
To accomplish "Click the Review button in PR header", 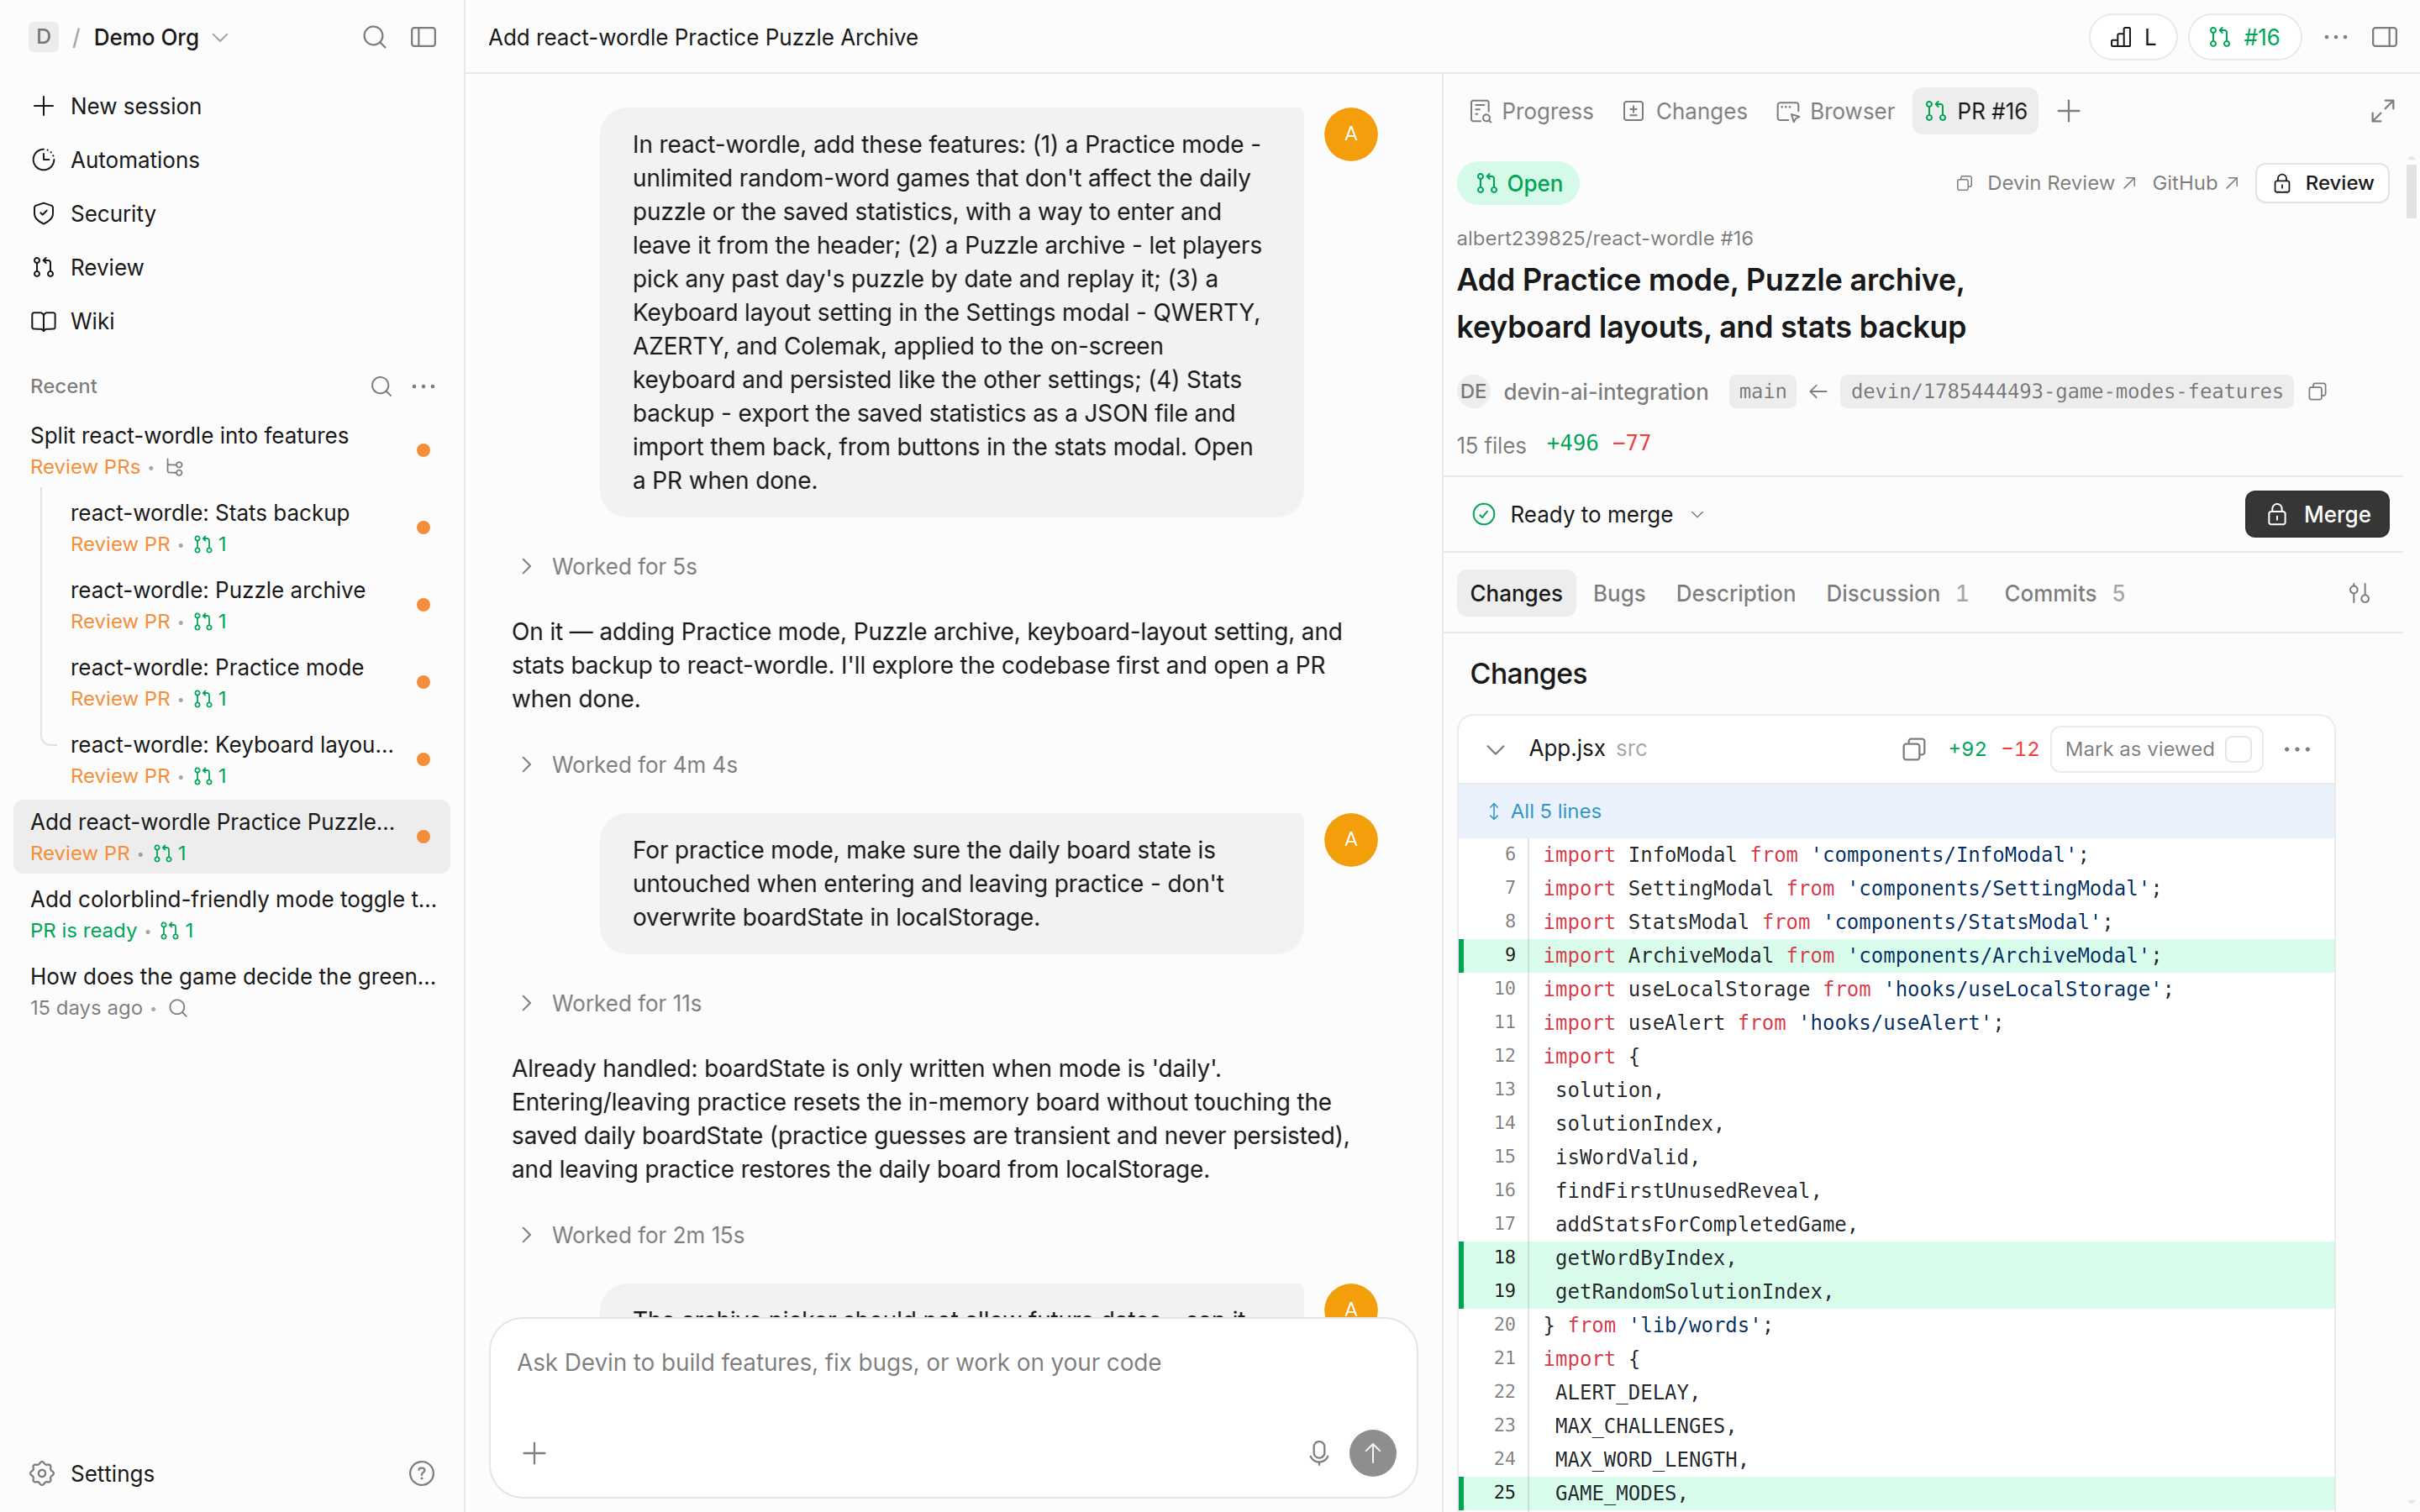I will [x=2322, y=183].
